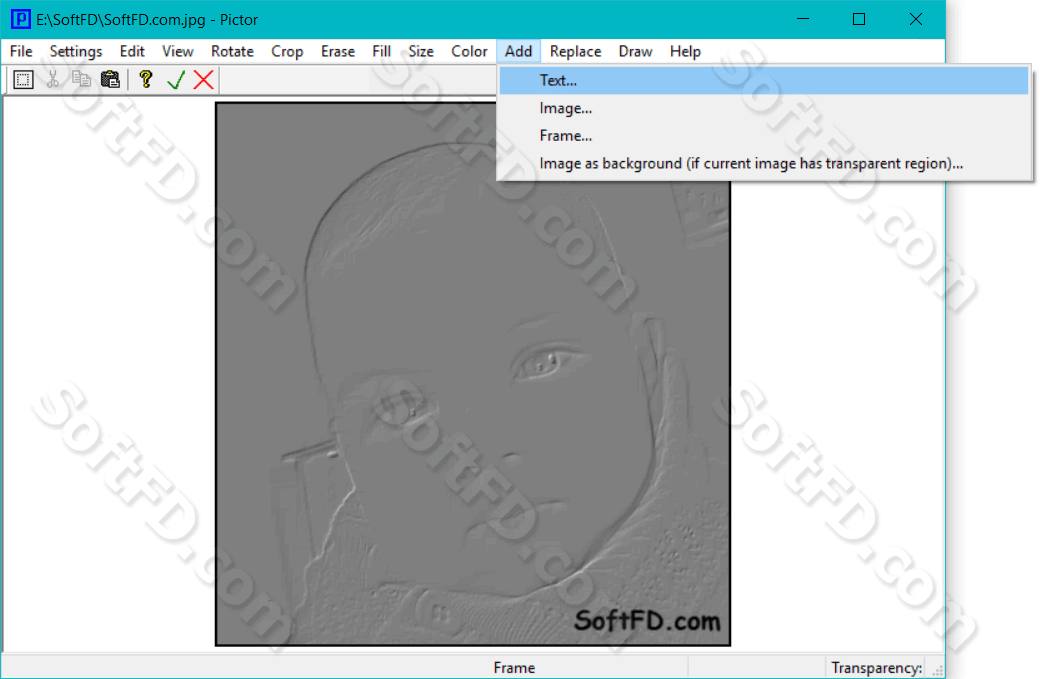This screenshot has width=1040, height=679.
Task: Click the Transparency: status bar label
Action: click(x=876, y=668)
